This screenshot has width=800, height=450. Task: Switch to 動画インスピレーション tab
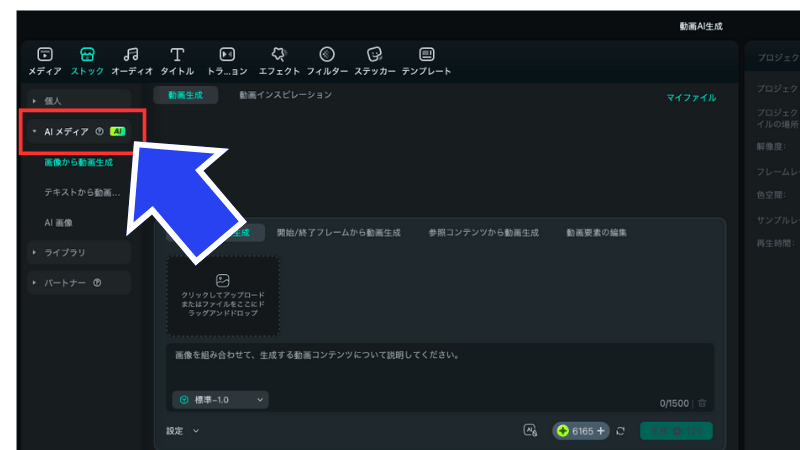285,95
